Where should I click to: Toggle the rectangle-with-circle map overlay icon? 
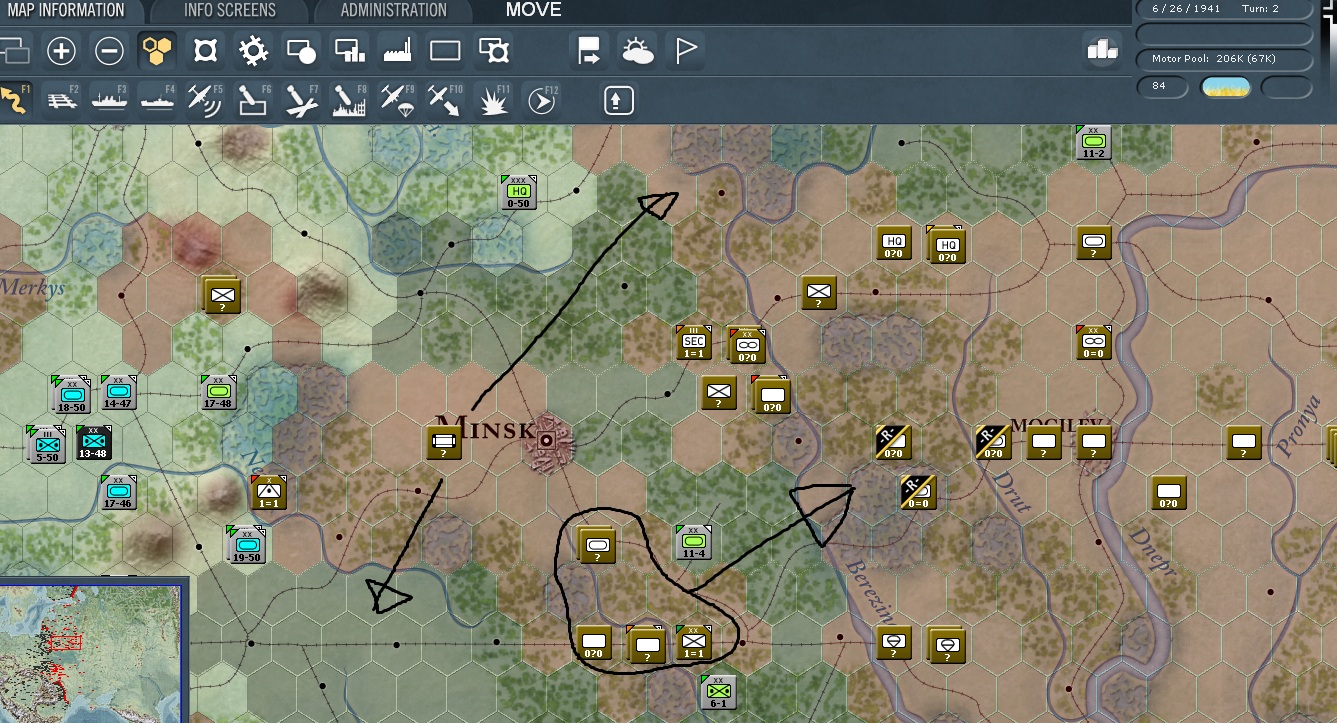click(301, 51)
